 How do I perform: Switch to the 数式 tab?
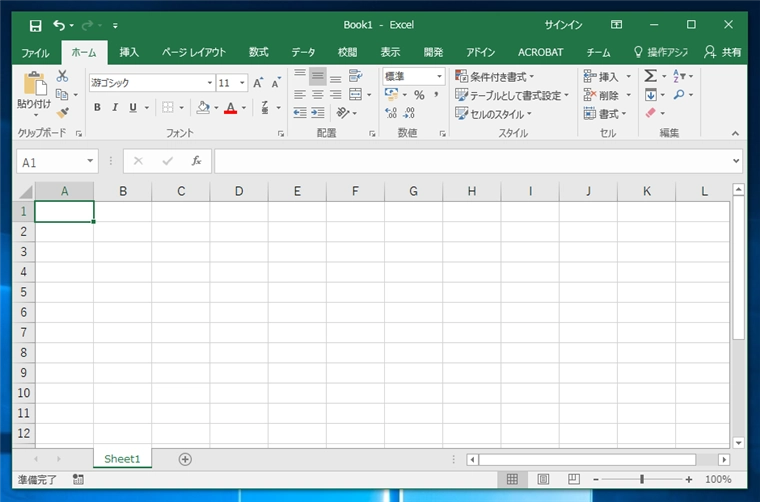tap(258, 52)
